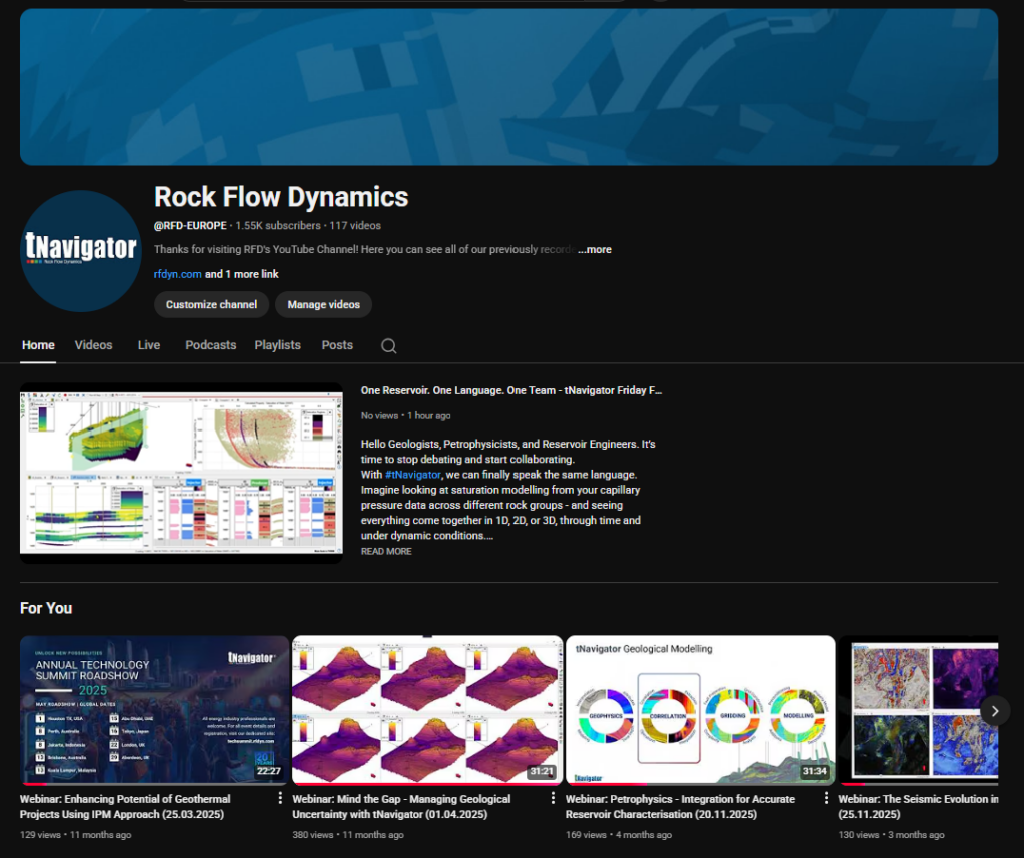Select the Playlists tab
Image resolution: width=1024 pixels, height=858 pixels.
click(277, 345)
